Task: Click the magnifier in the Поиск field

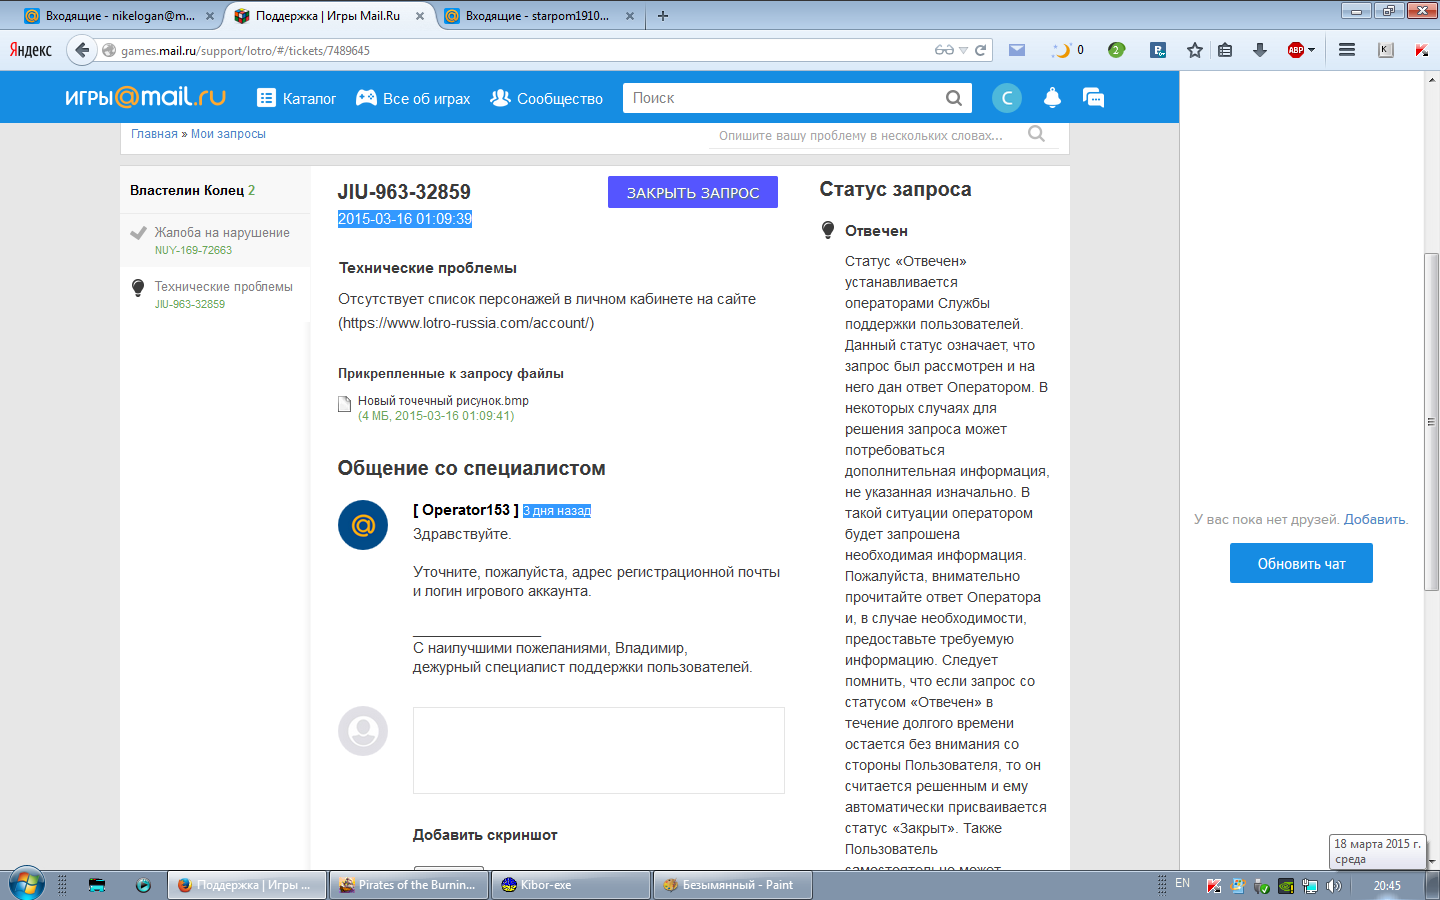Action: click(x=954, y=98)
